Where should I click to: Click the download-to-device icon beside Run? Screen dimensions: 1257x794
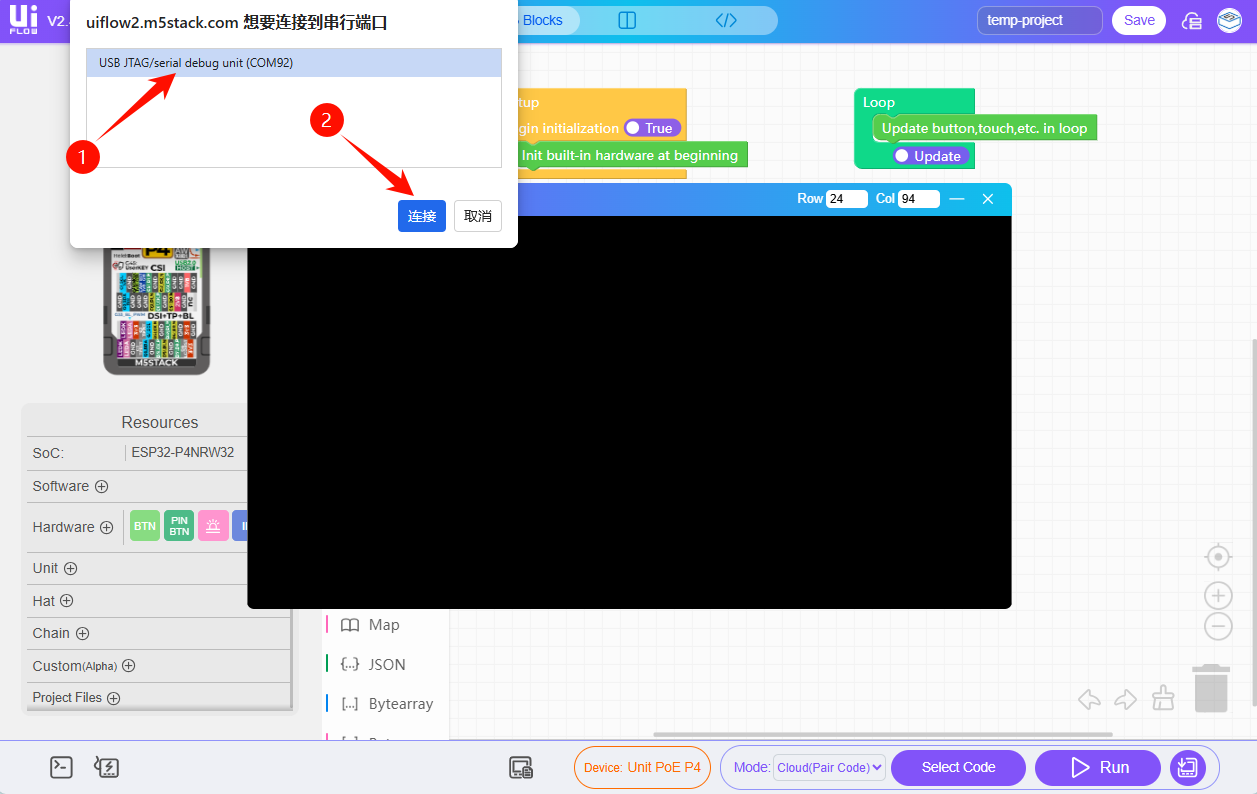coord(1187,767)
